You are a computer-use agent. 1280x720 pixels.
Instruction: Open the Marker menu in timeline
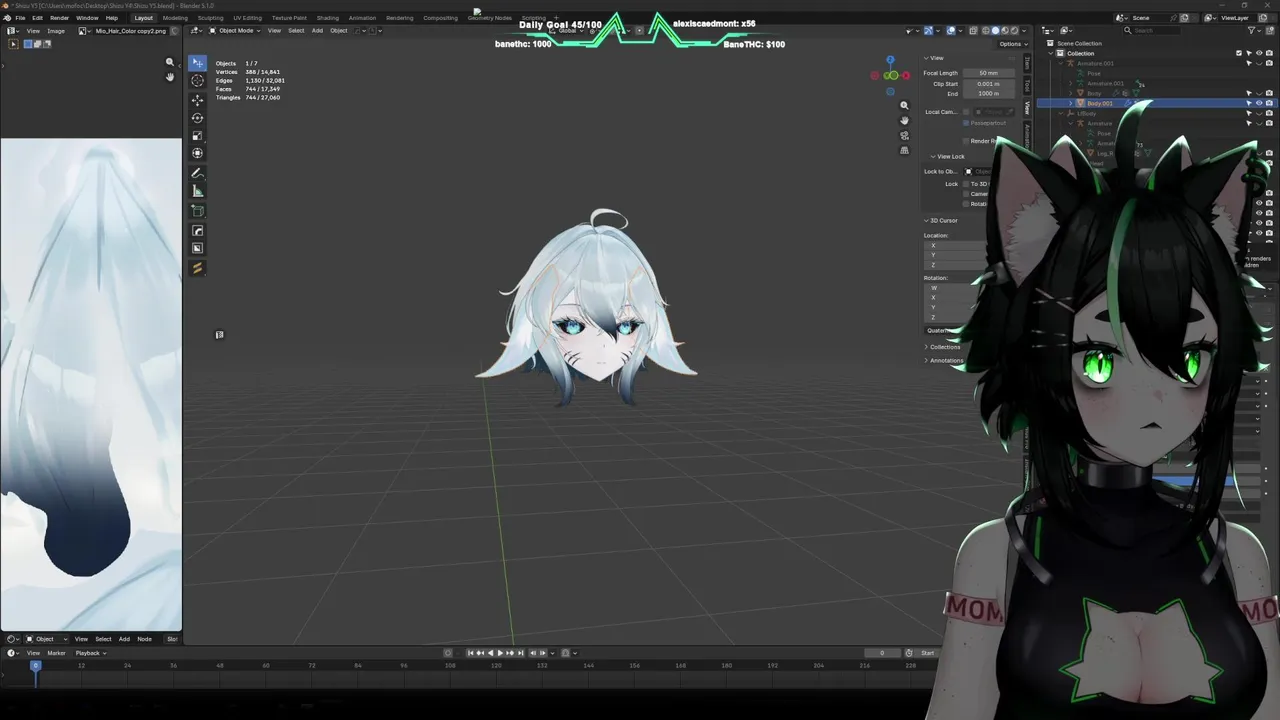pyautogui.click(x=56, y=653)
